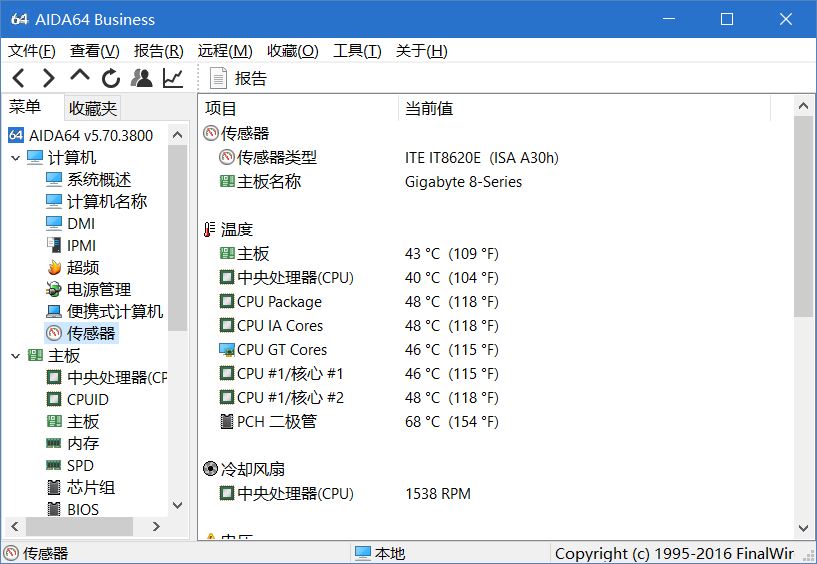Click the report pane vertical scrollbar thumb
The height and width of the screenshot is (564, 817).
(x=803, y=216)
